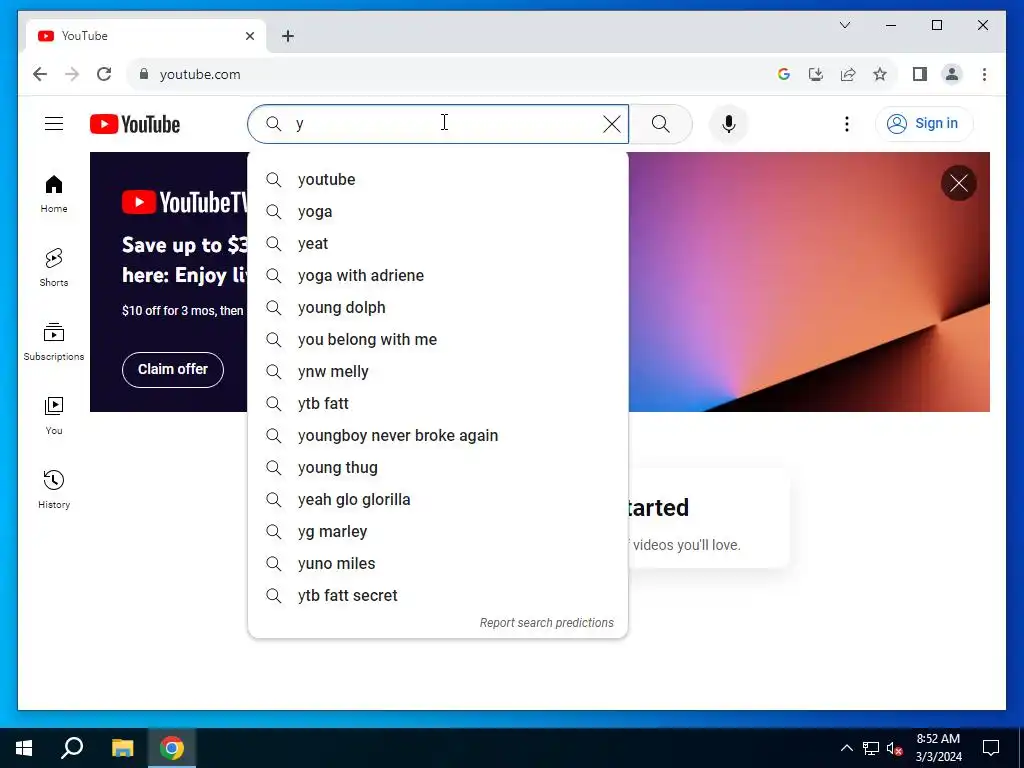Open Windows taskbar search
Screen dimensions: 1024x768
(72, 748)
